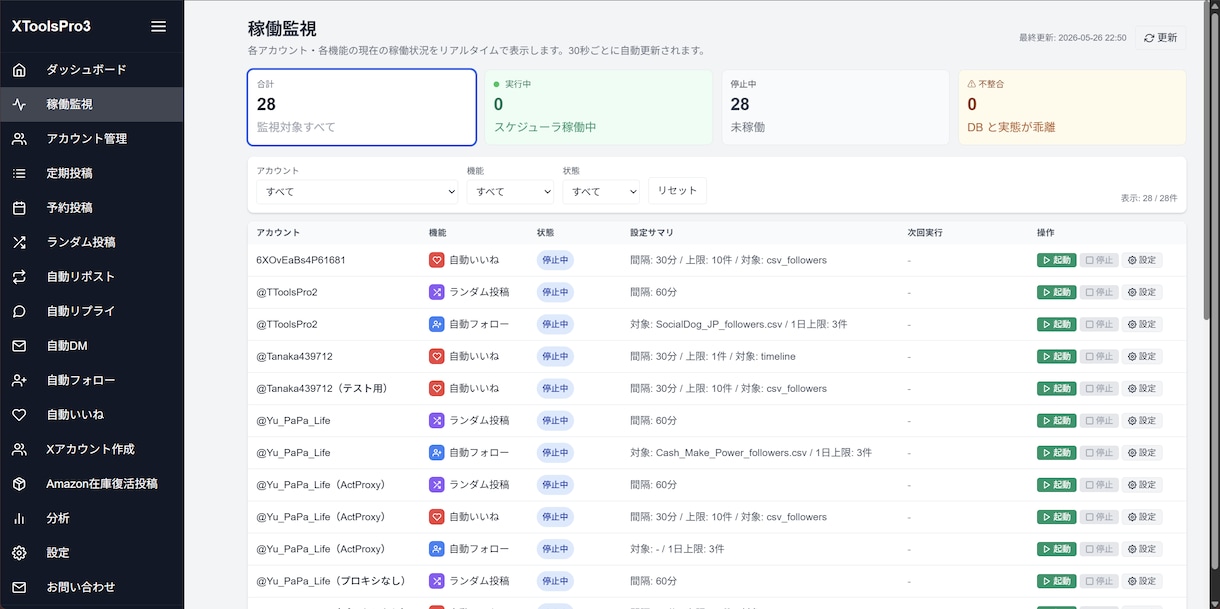
Task: Click the 定期投稿 list icon
Action: 19,173
